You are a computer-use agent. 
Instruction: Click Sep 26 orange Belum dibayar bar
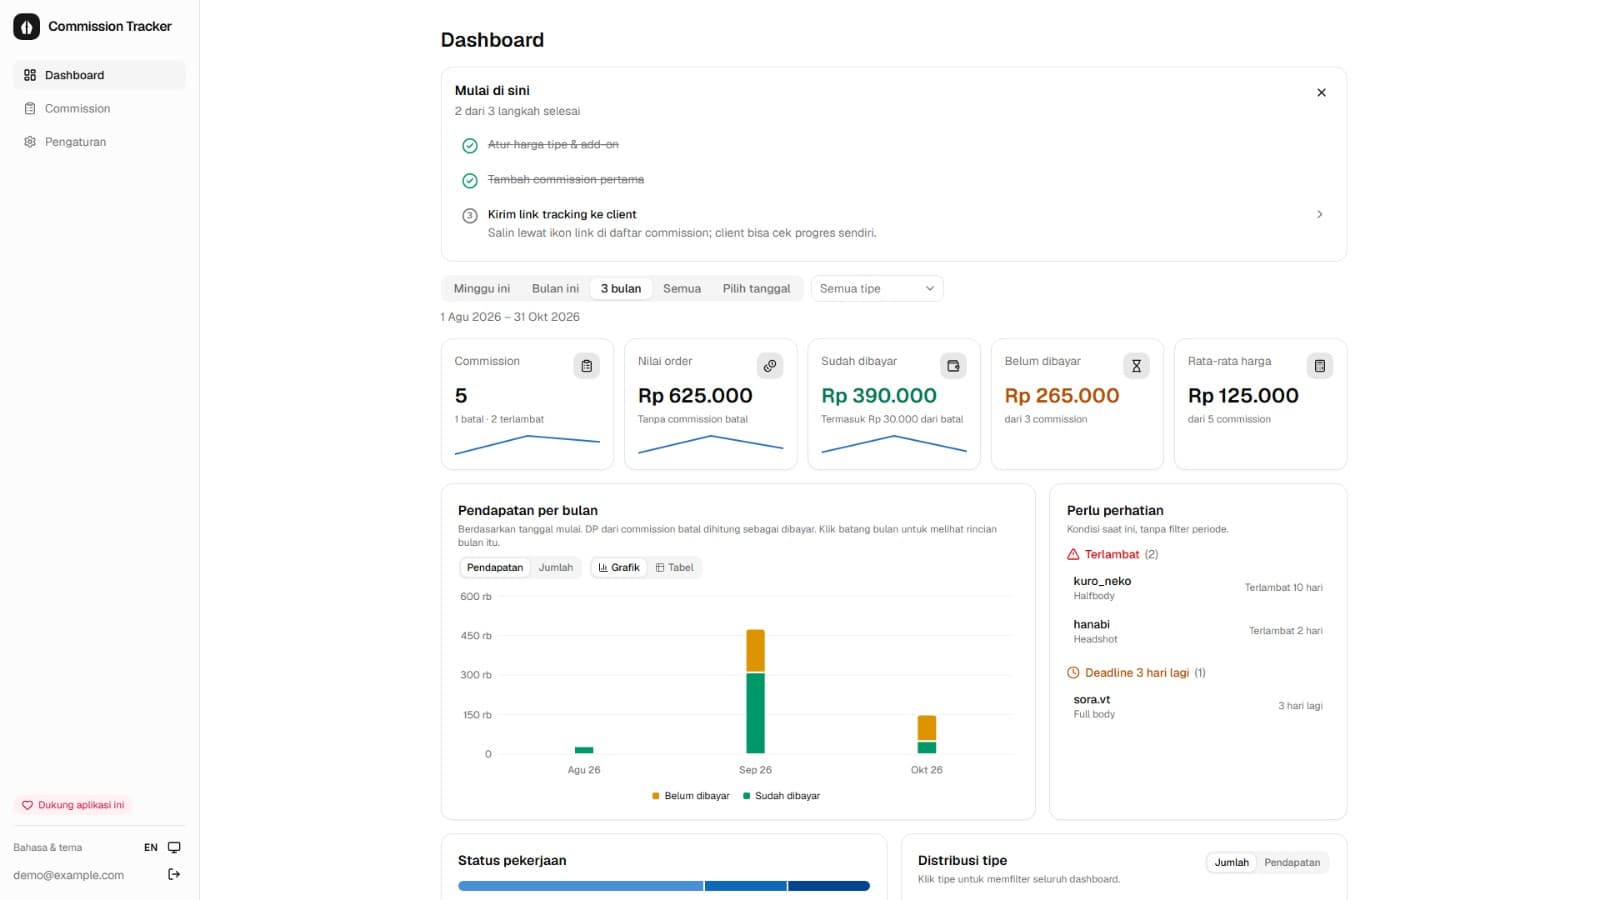tap(755, 651)
